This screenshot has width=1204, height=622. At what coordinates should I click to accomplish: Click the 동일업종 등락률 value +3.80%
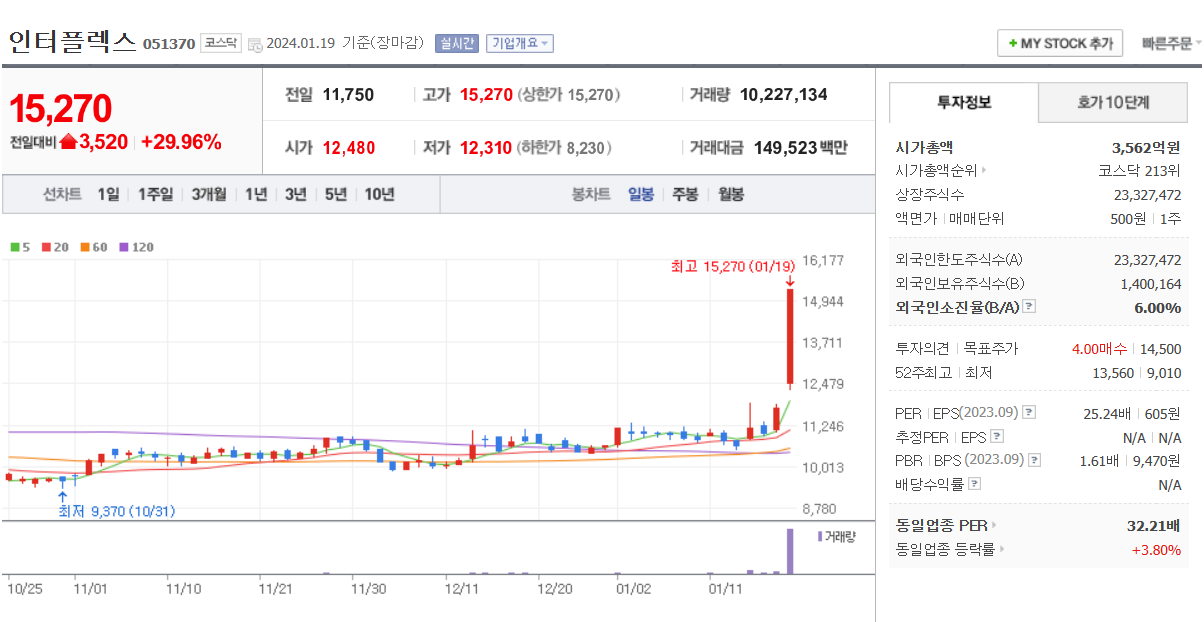click(1156, 550)
